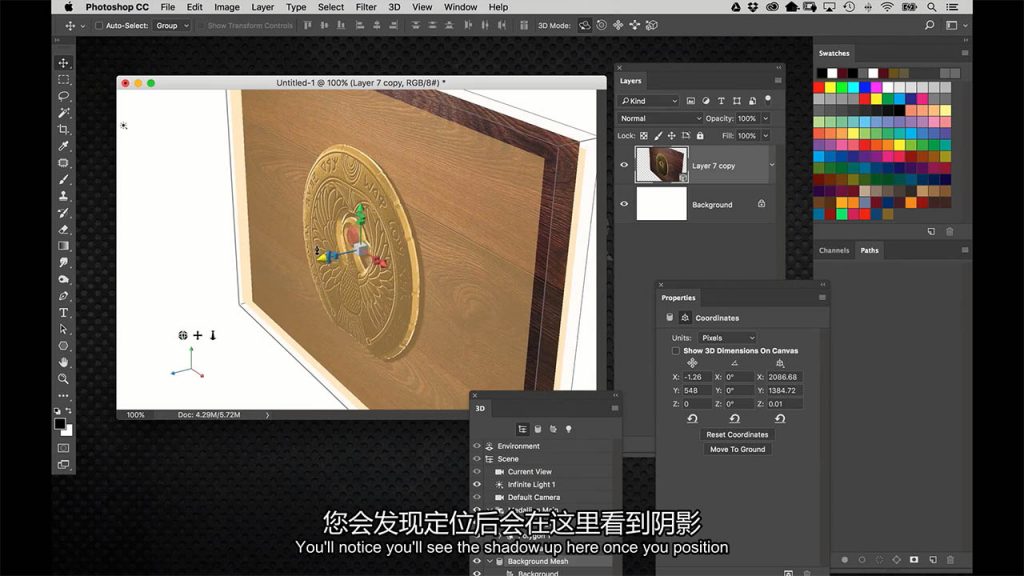Select the Zoom tool
The width and height of the screenshot is (1024, 576).
pos(63,379)
